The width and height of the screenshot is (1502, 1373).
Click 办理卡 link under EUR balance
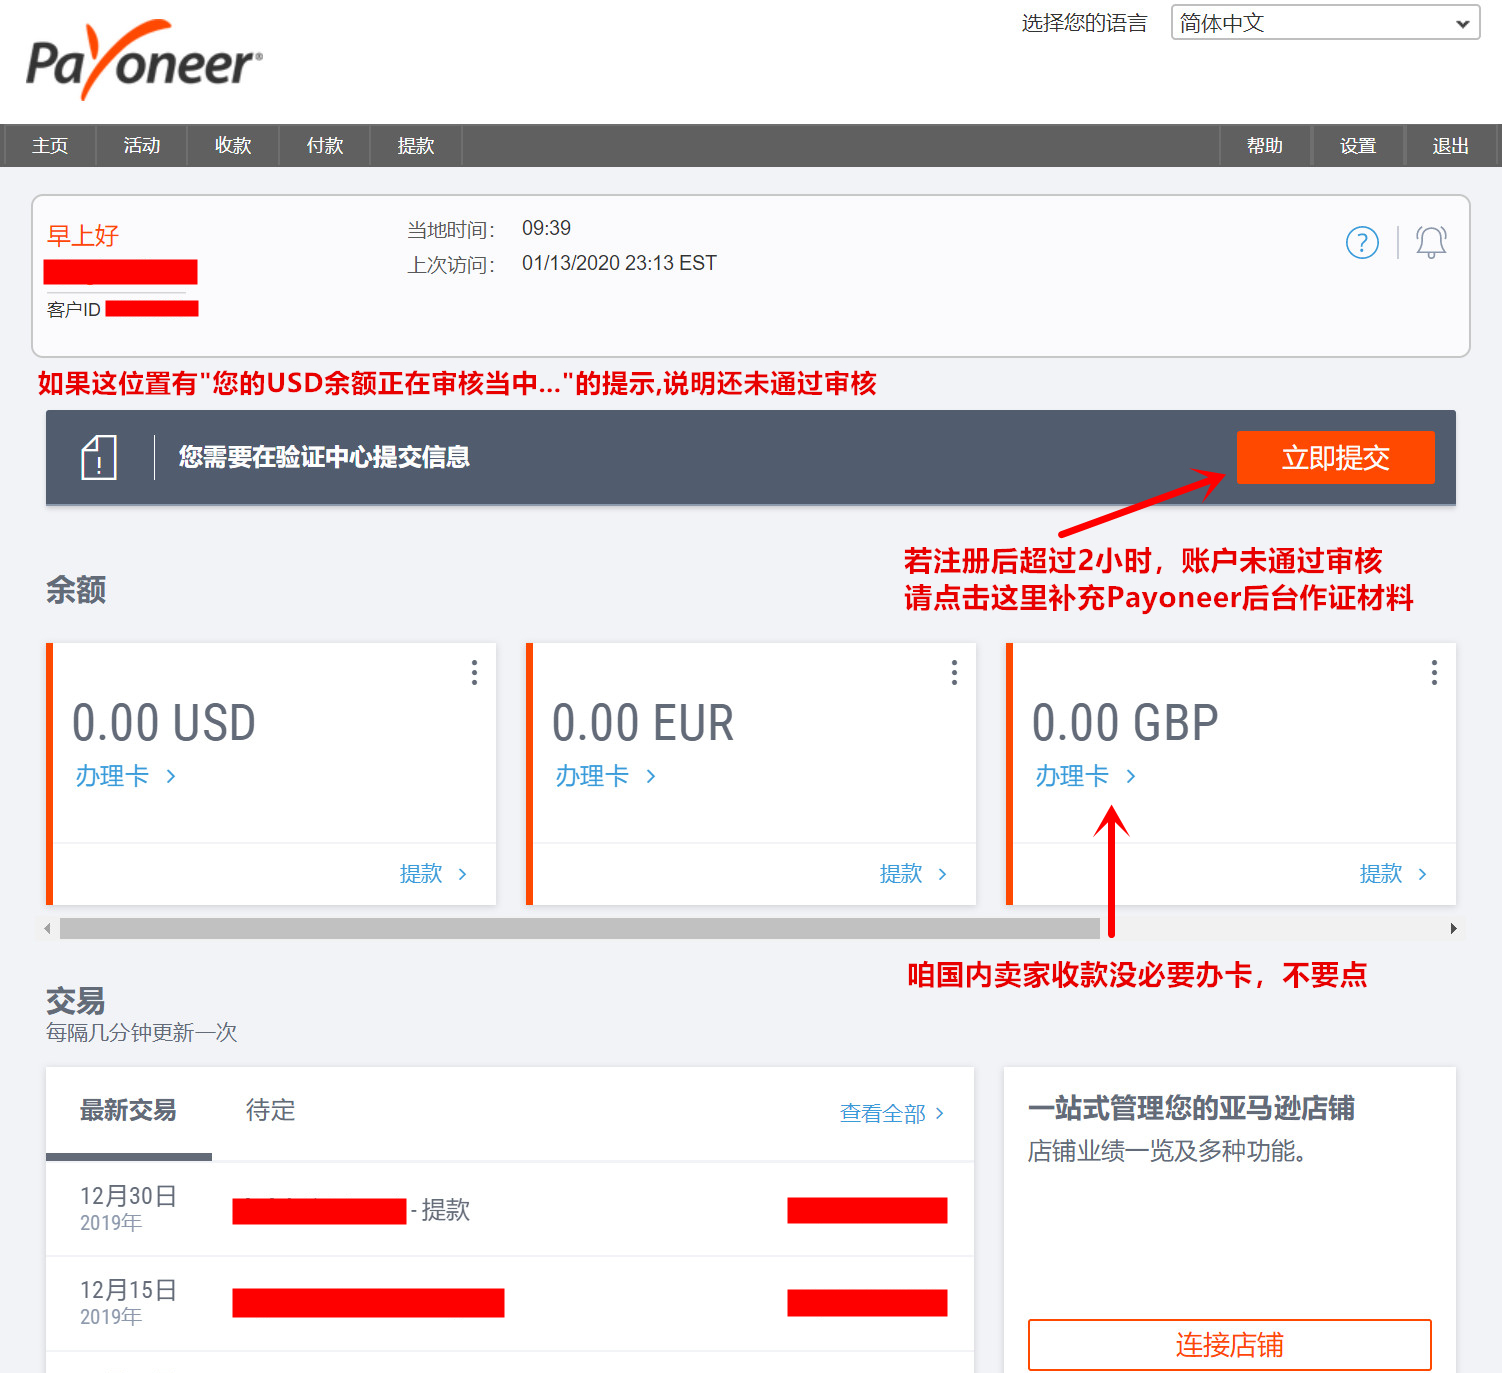coord(606,776)
